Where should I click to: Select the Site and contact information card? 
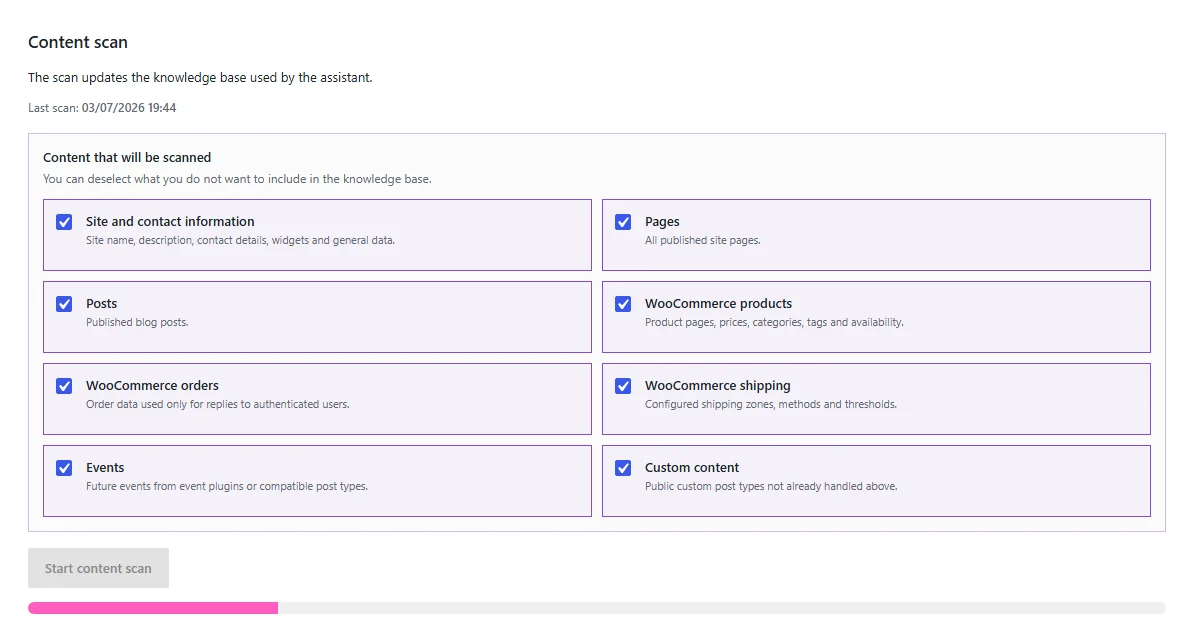click(x=317, y=235)
